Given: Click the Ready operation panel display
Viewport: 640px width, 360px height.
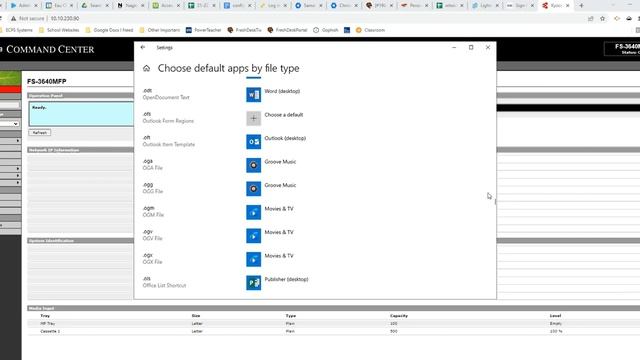Looking at the screenshot, I should [81, 114].
